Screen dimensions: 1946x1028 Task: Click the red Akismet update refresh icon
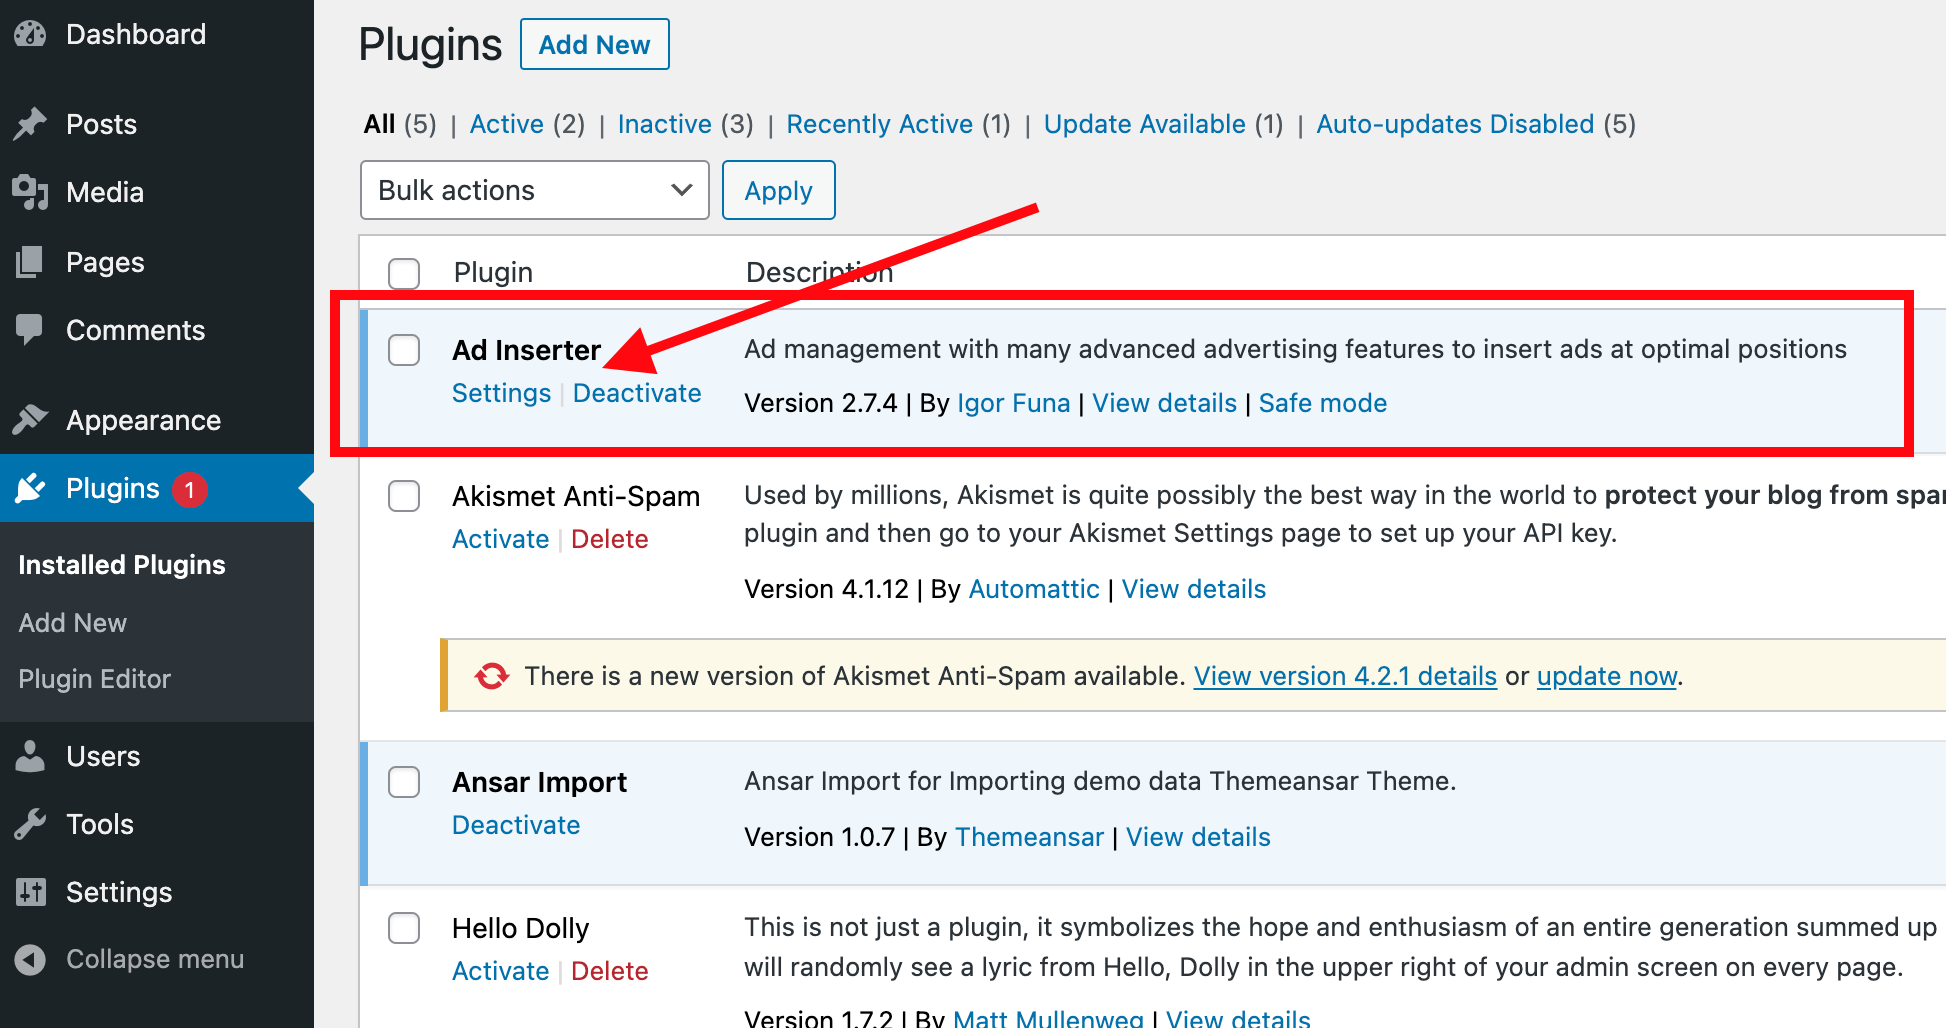point(491,676)
